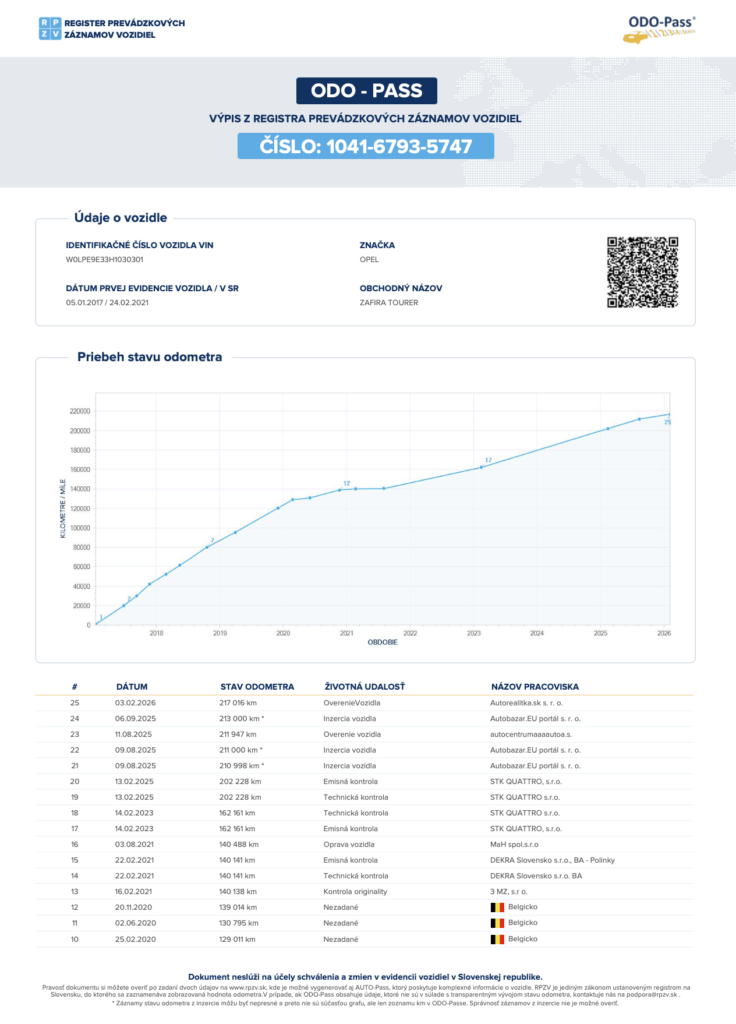Click the Belgian flag in row 12

496,906
